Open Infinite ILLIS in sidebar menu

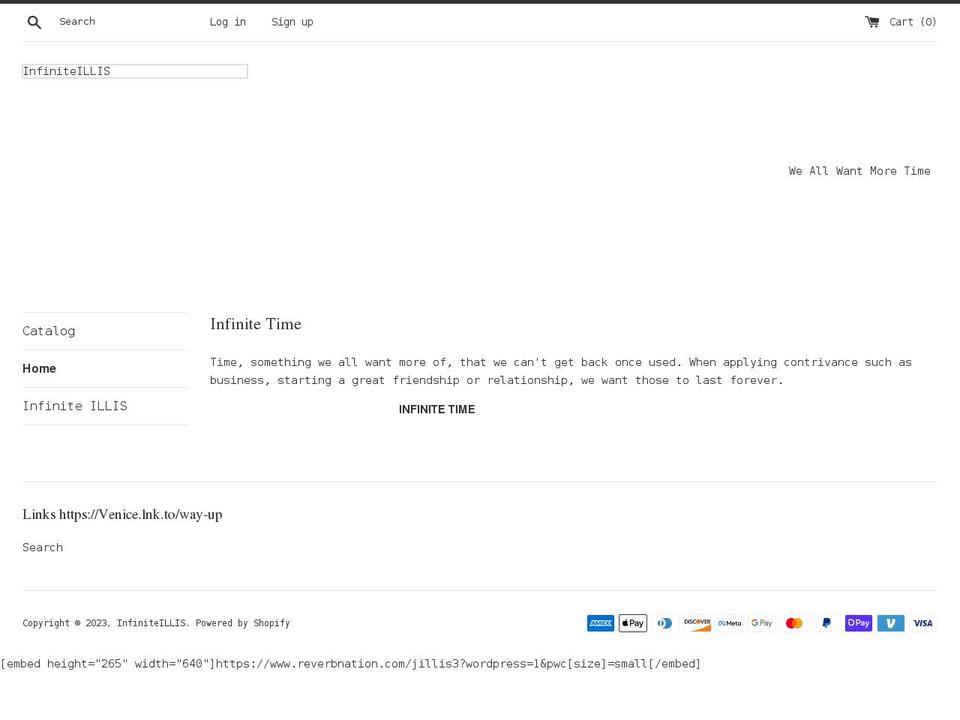click(75, 406)
